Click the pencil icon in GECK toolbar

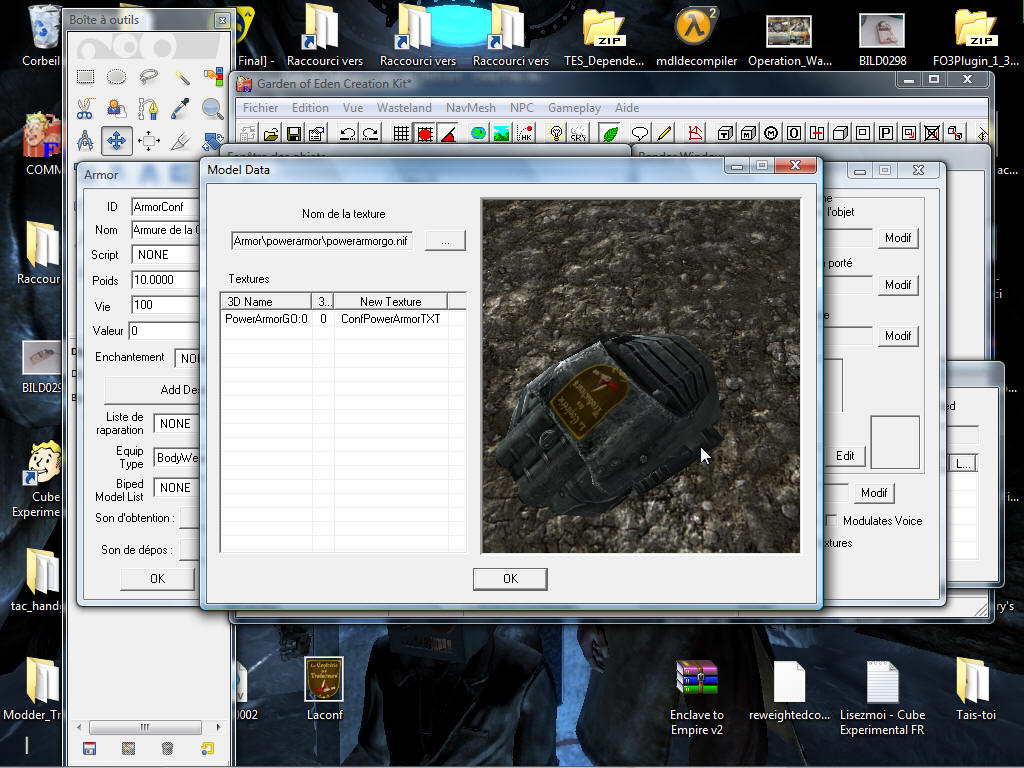(x=664, y=134)
